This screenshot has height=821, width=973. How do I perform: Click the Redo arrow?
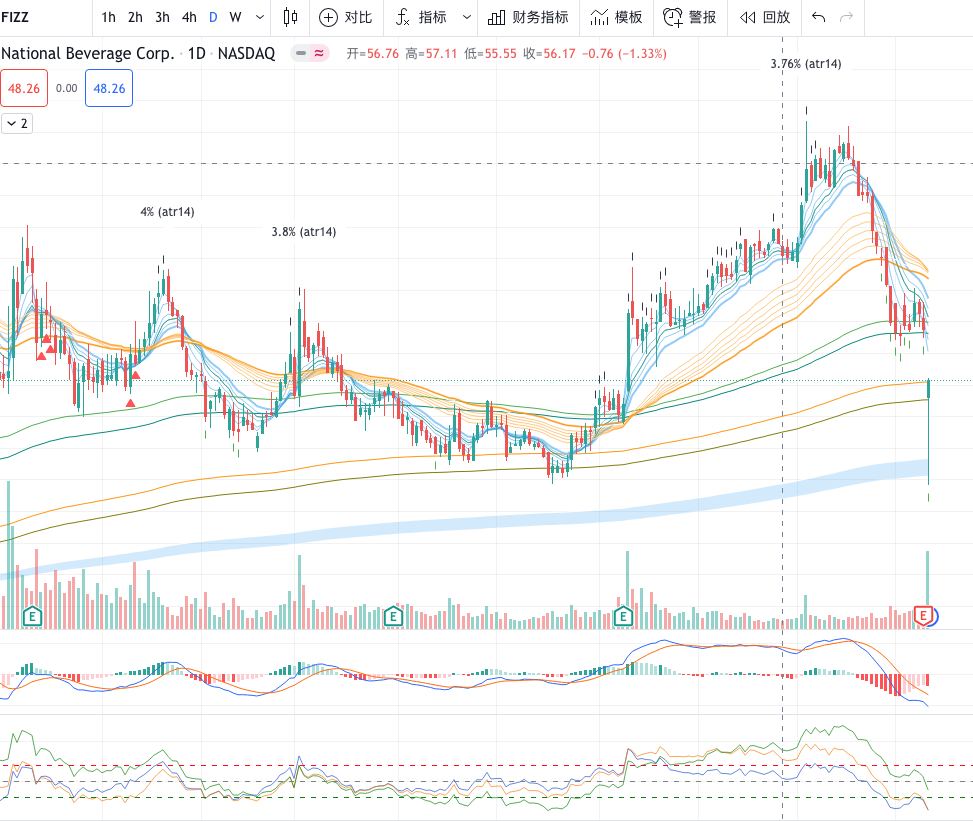[x=847, y=17]
